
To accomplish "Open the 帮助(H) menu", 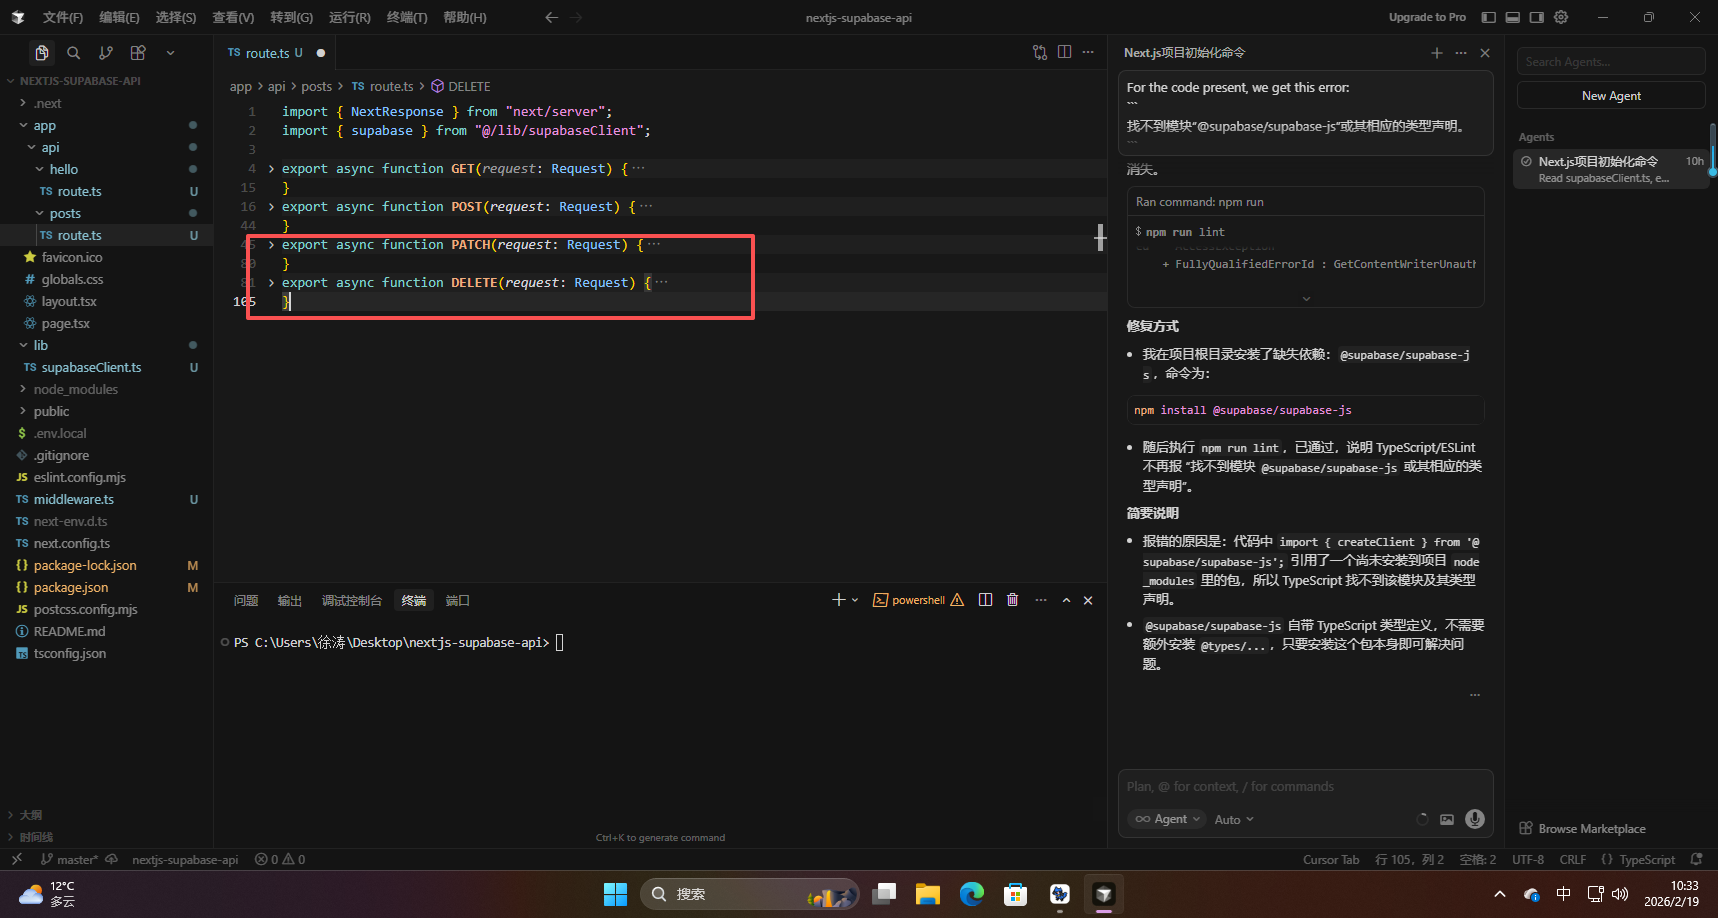I will click(x=465, y=17).
